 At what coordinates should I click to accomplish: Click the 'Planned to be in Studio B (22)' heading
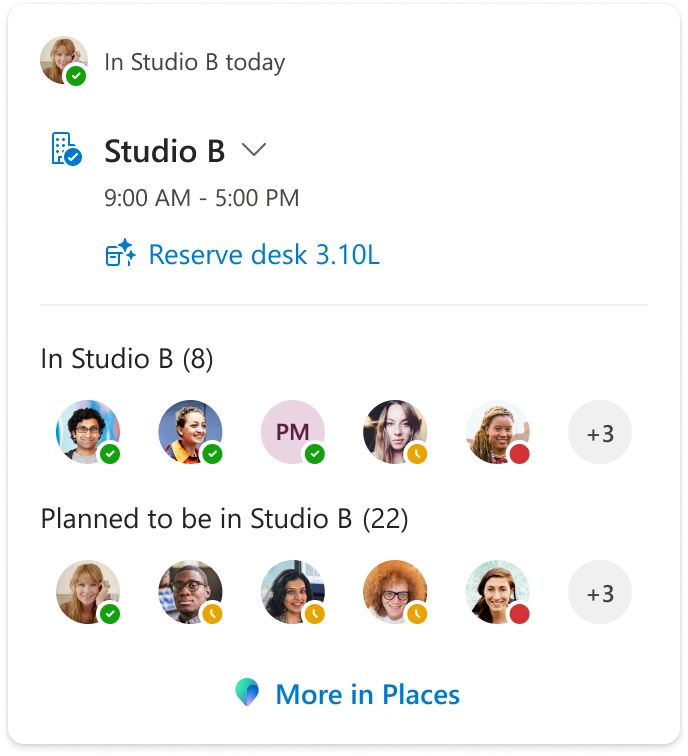[225, 519]
